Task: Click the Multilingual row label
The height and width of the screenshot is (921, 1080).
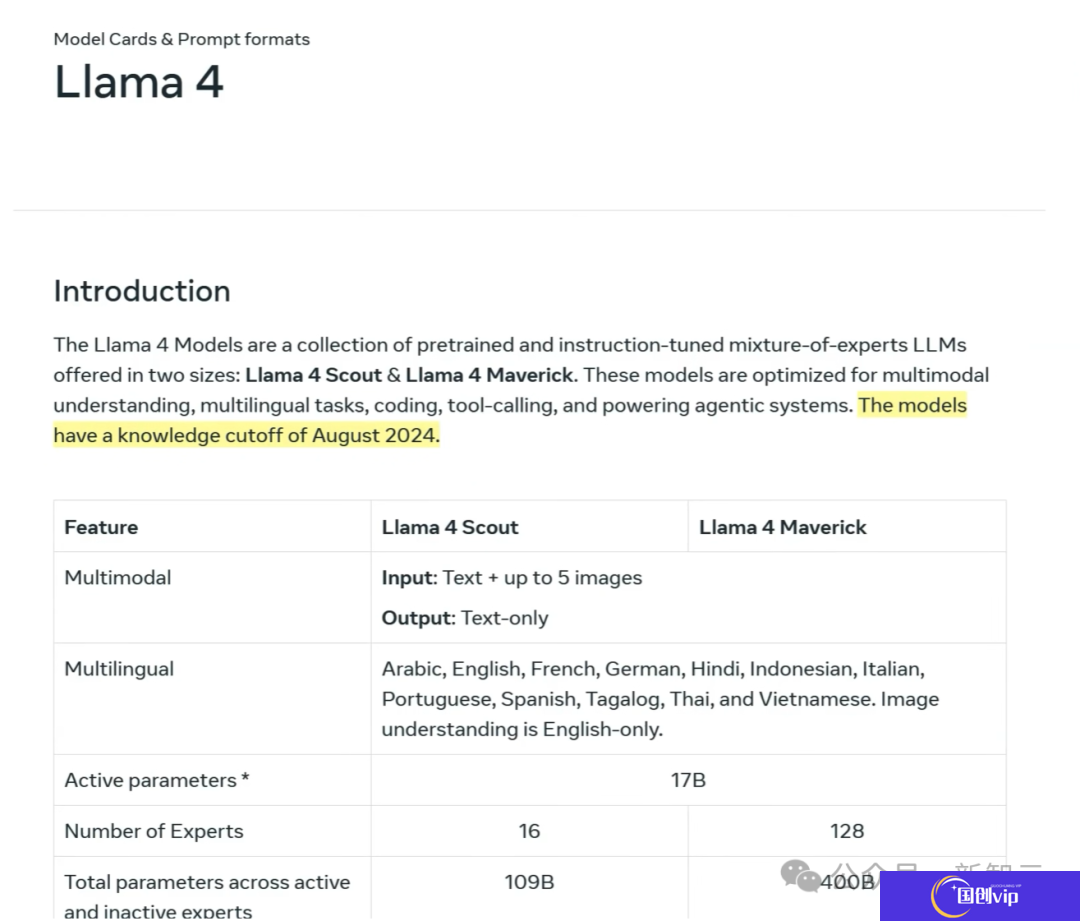Action: [119, 669]
